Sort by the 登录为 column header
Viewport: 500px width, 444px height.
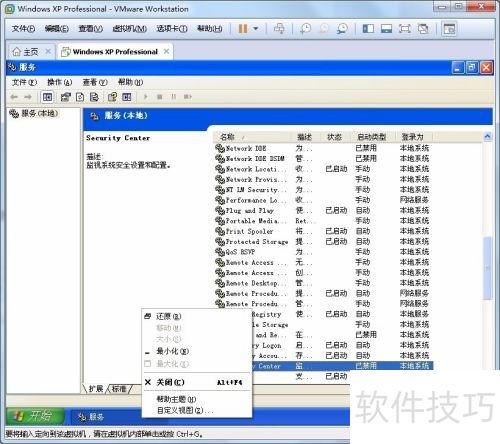(x=414, y=137)
